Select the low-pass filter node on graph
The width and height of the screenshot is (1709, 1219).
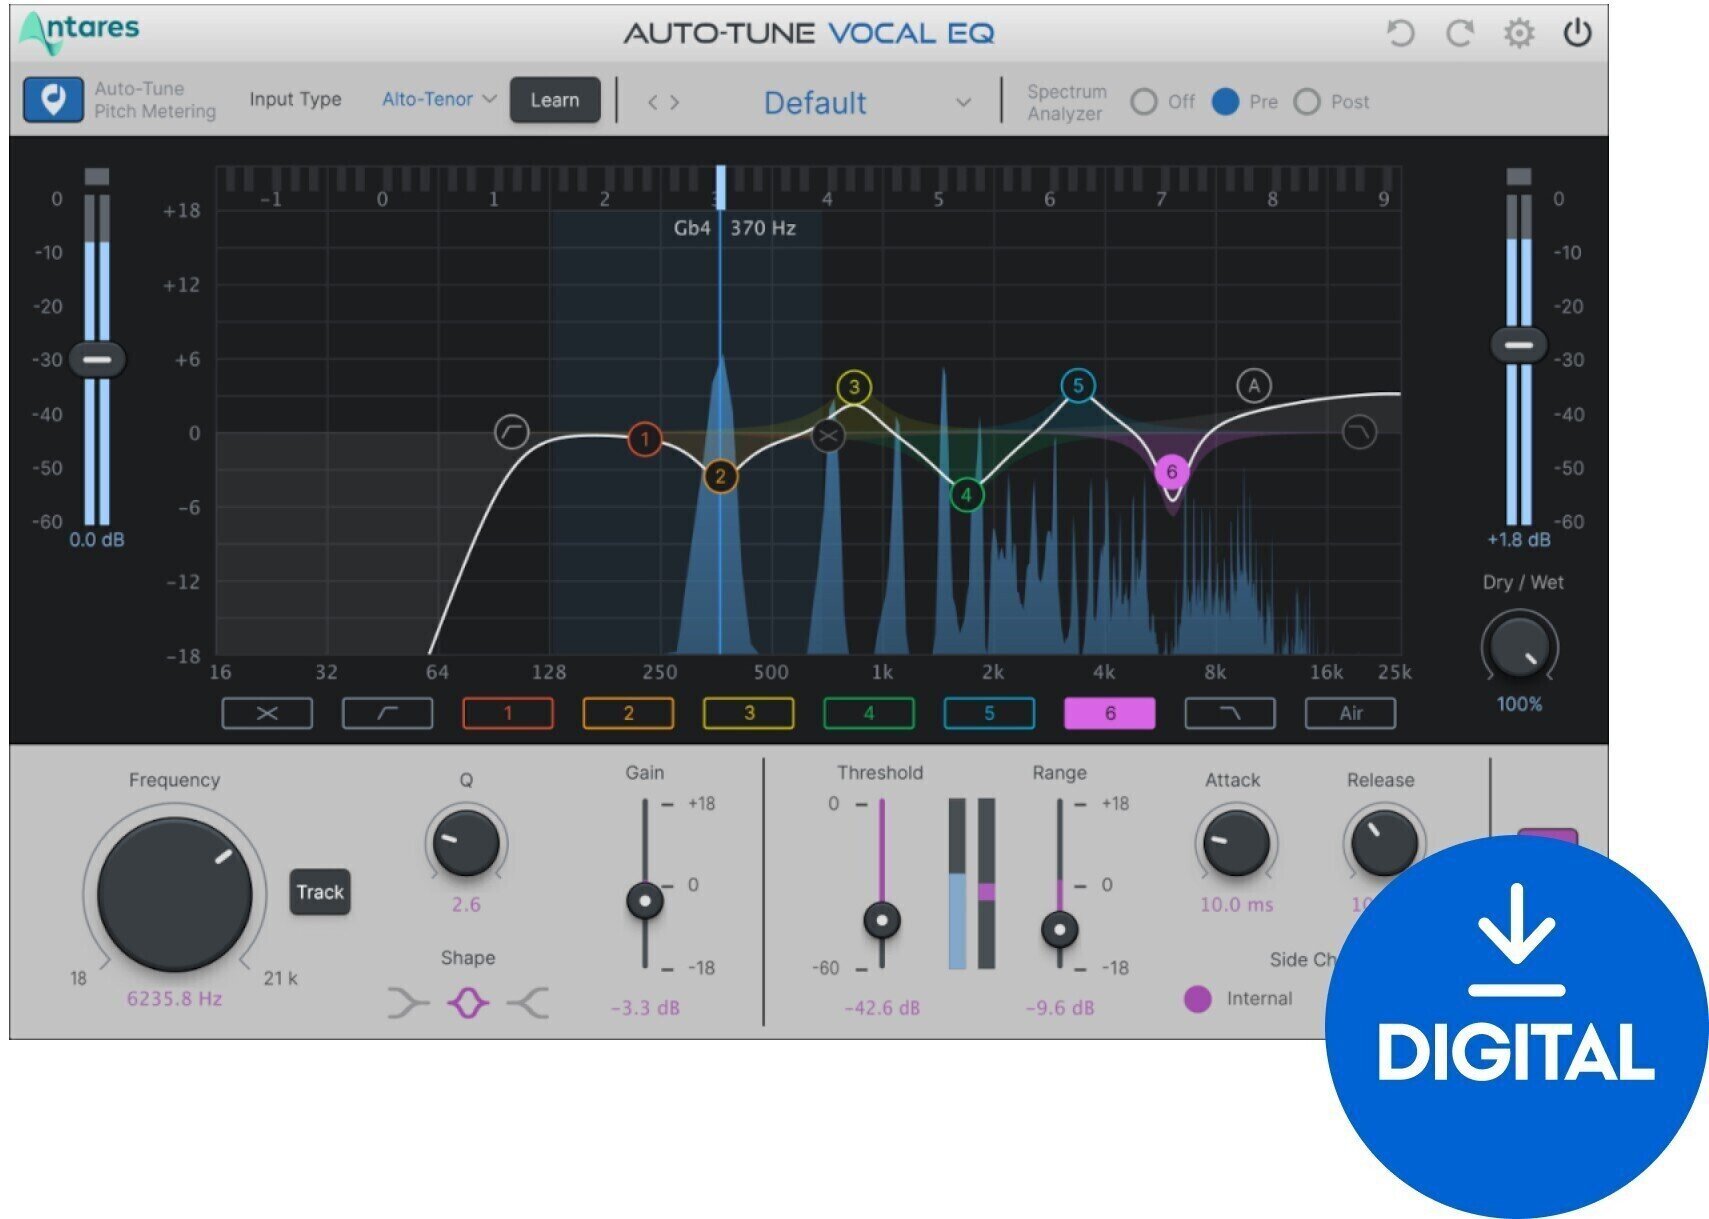click(1359, 432)
